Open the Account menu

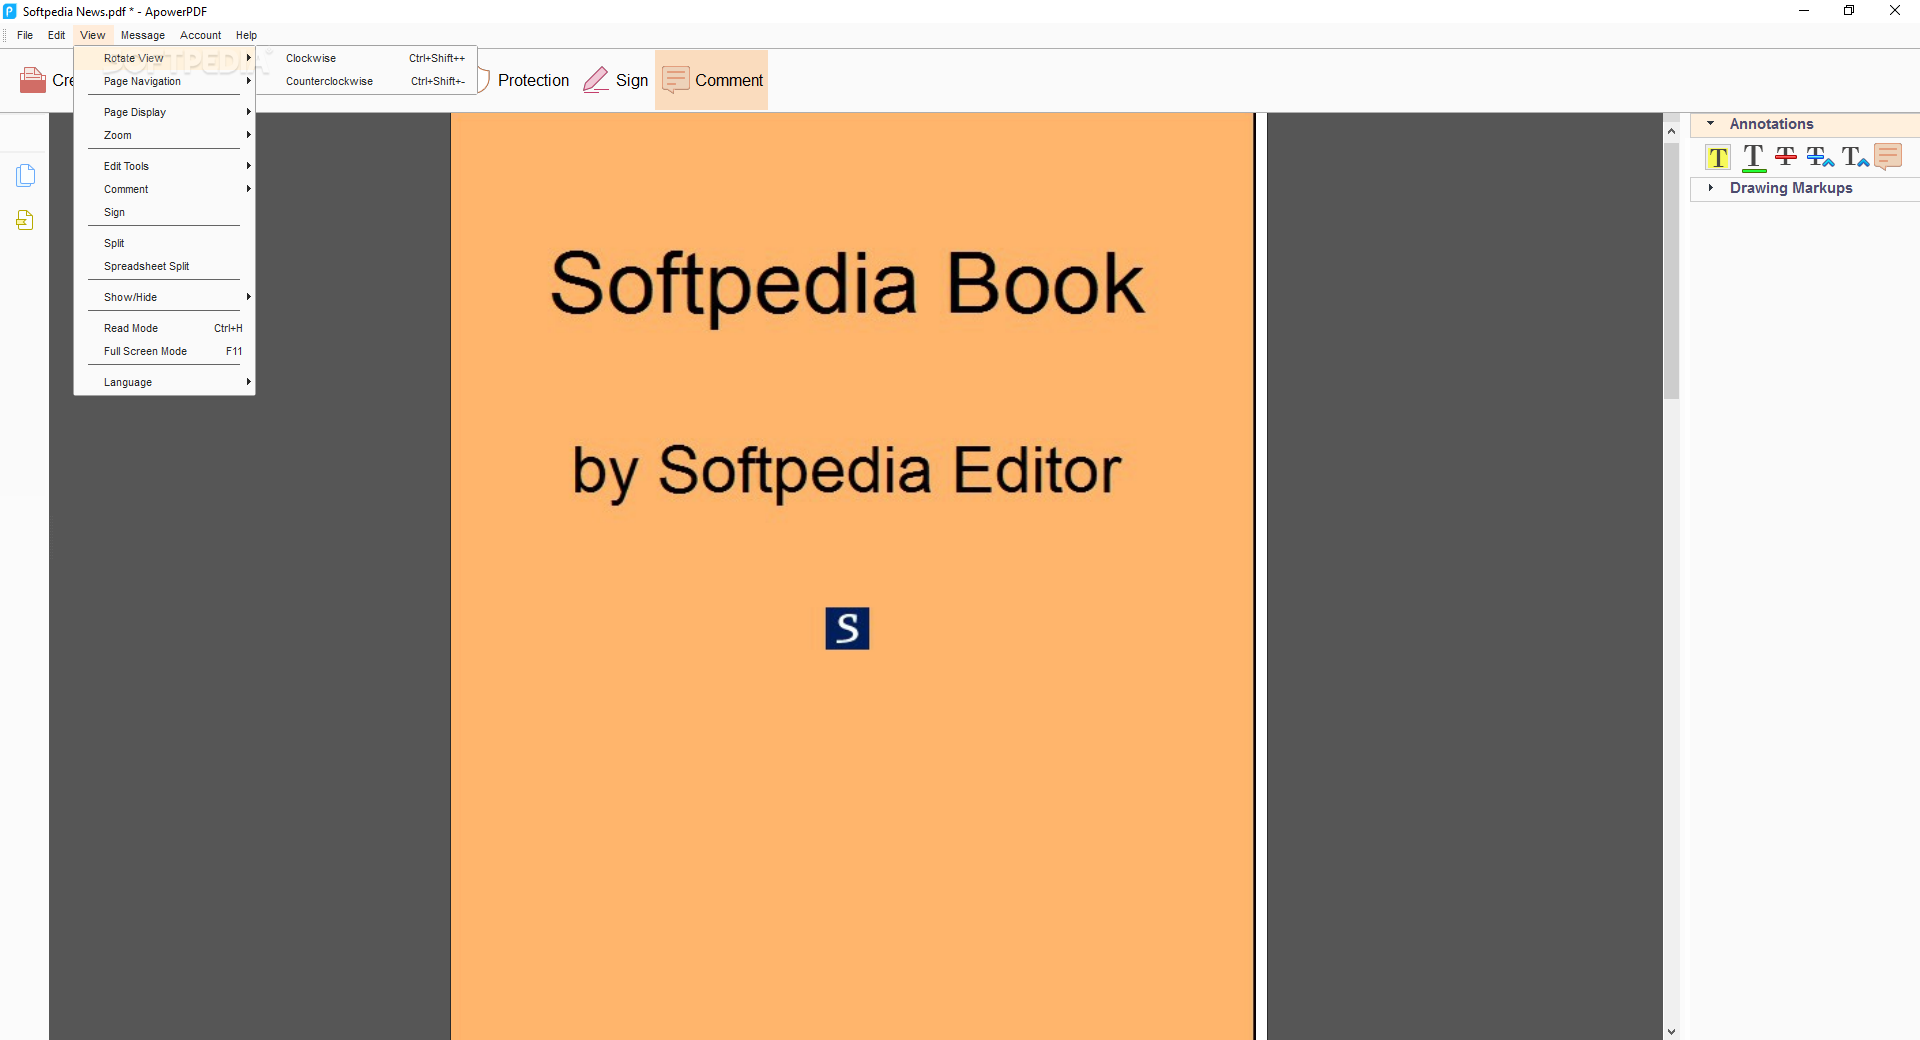[201, 35]
